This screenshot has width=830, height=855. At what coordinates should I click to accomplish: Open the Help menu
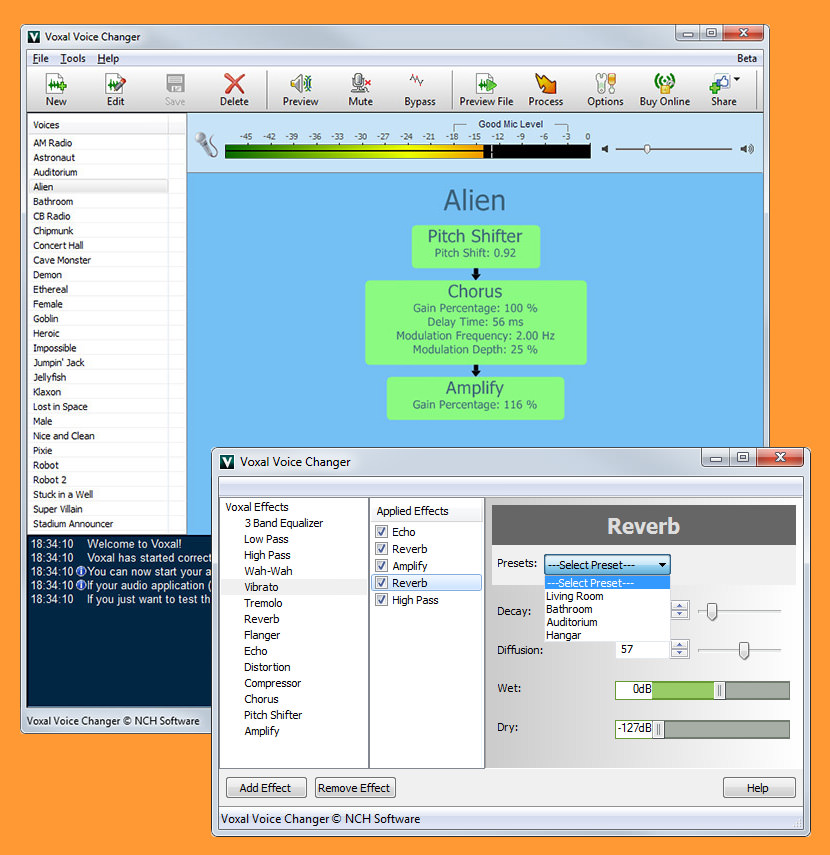click(x=108, y=58)
